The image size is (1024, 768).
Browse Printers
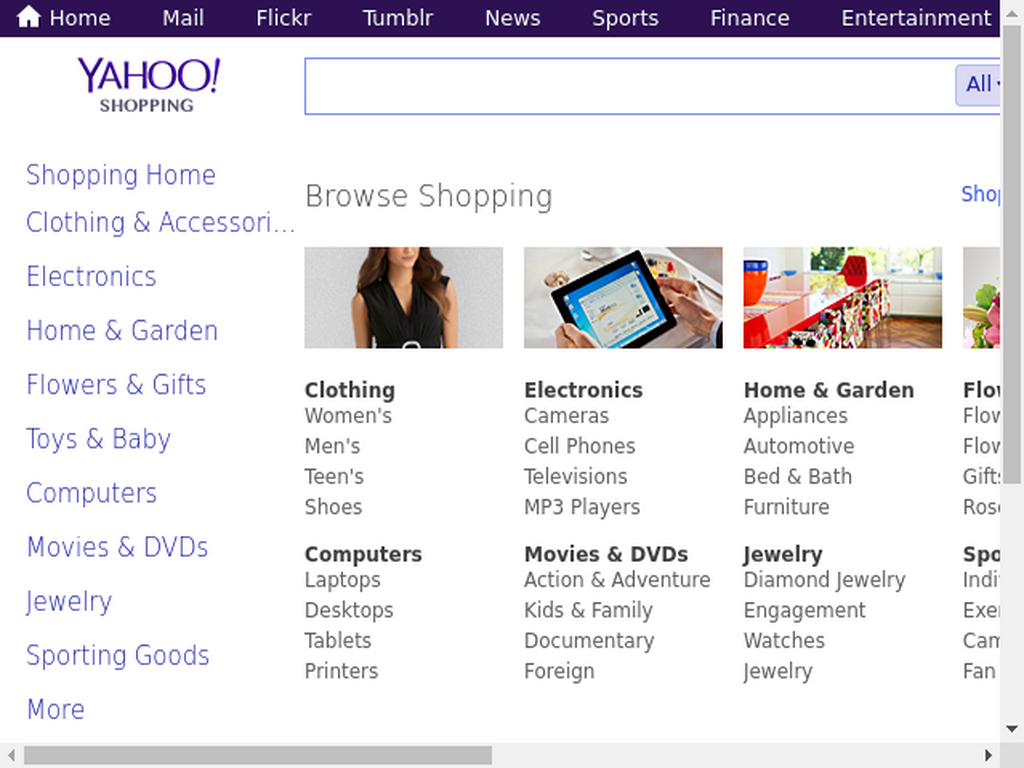pyautogui.click(x=342, y=671)
